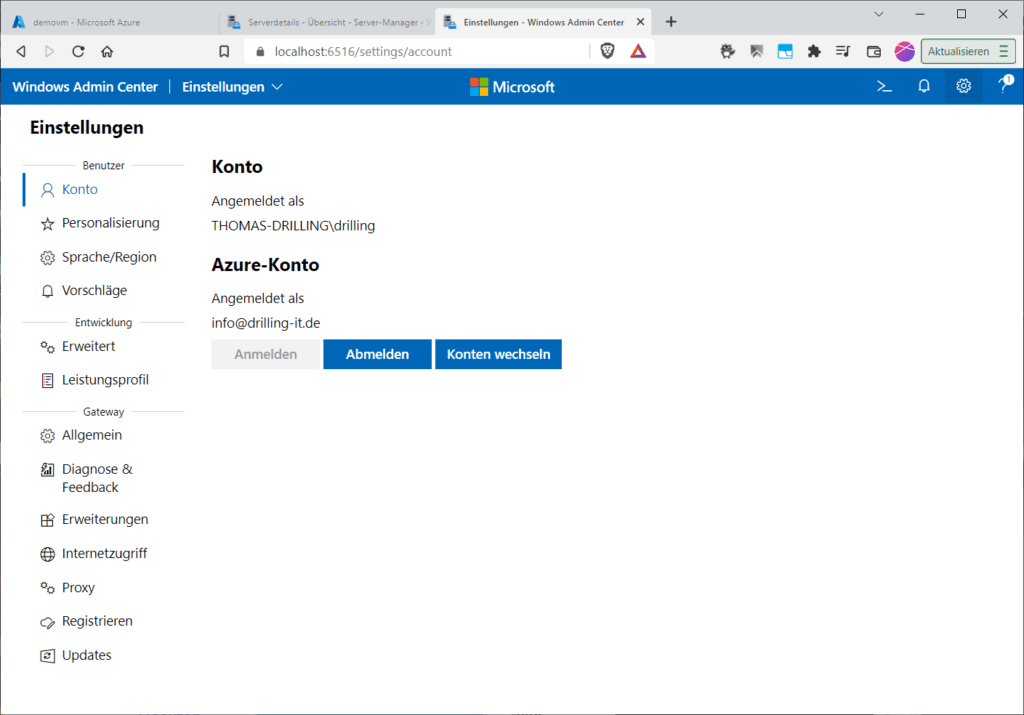Expand the Einstellungen dropdown in header

(x=232, y=87)
